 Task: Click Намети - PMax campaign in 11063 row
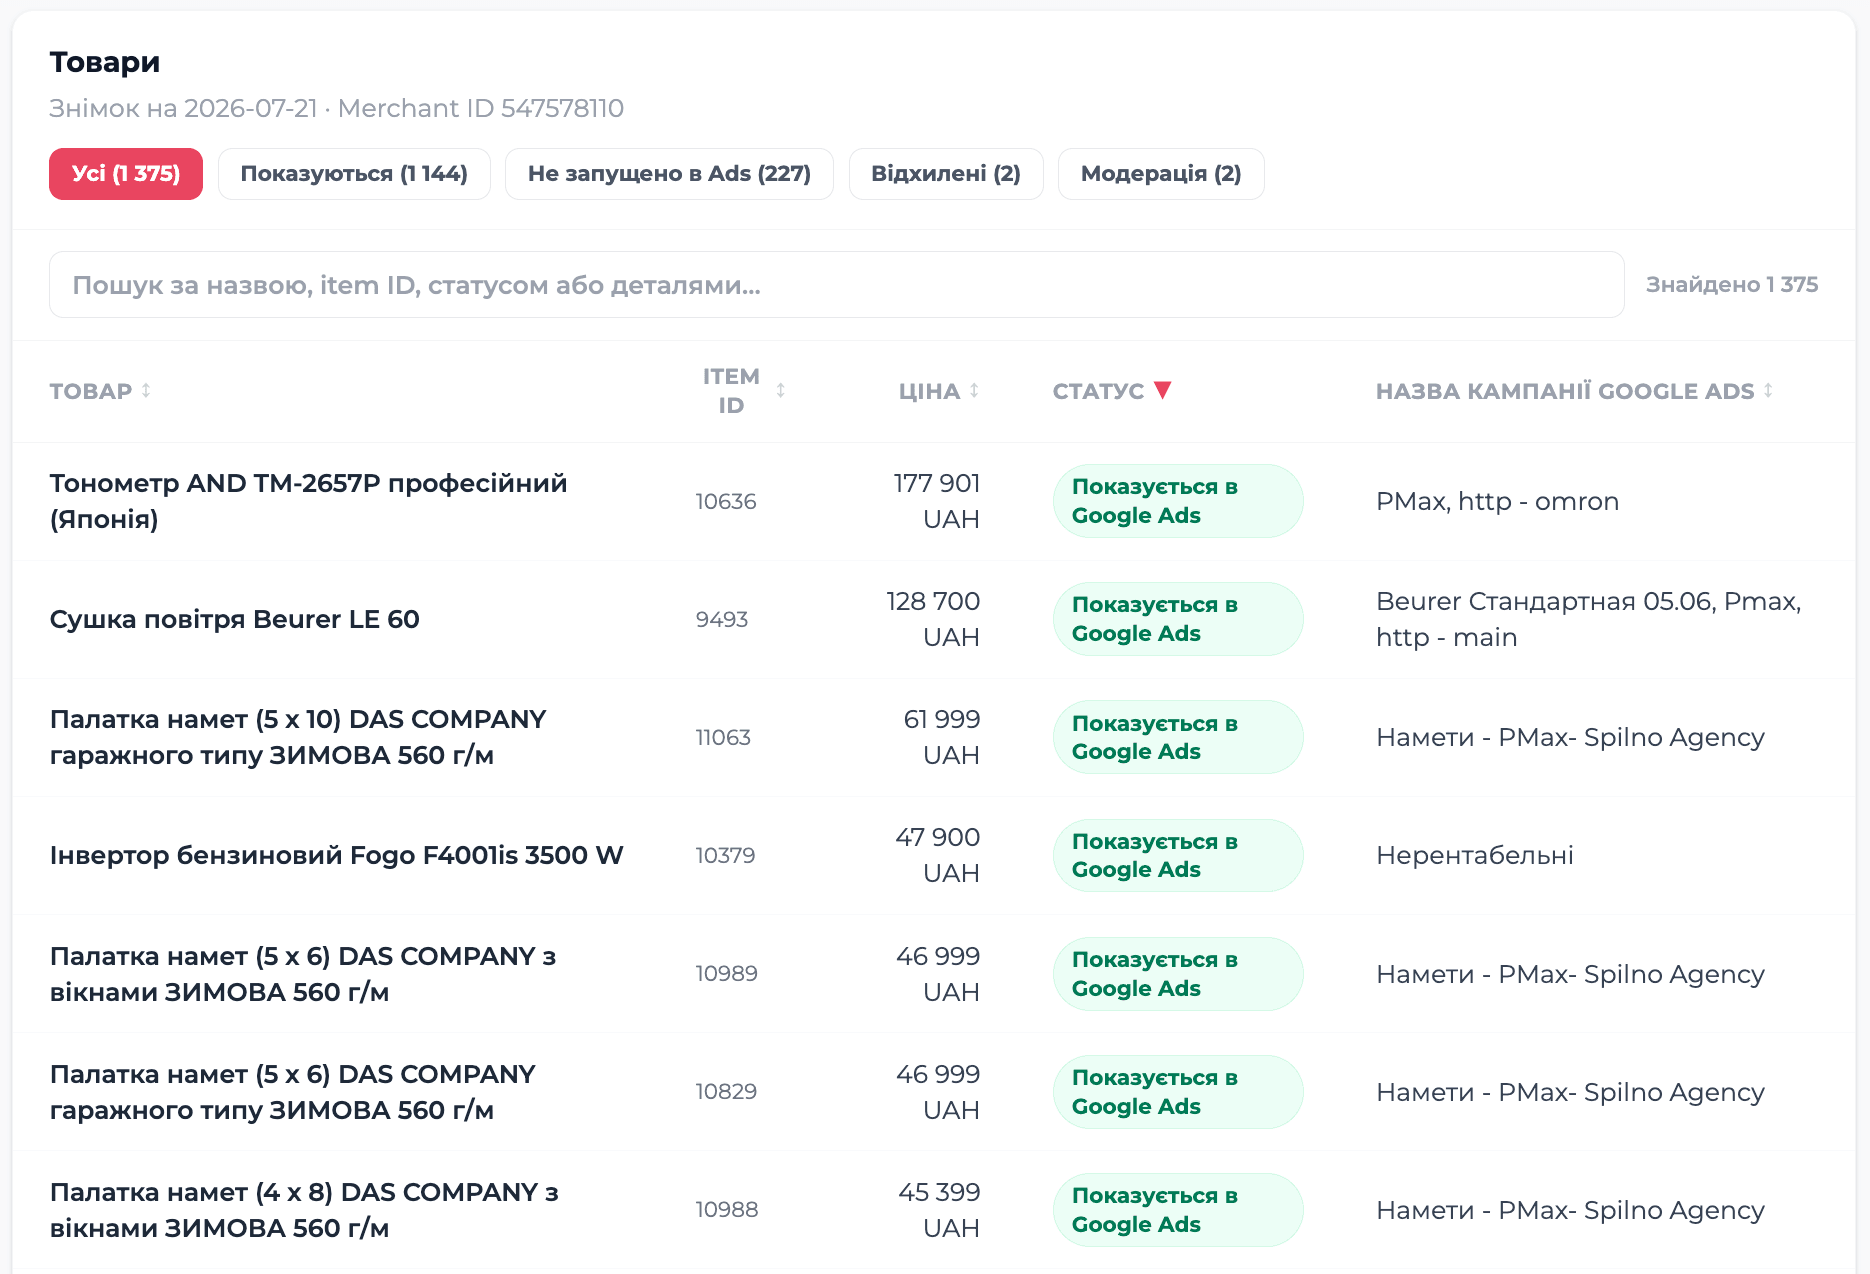(x=1570, y=737)
